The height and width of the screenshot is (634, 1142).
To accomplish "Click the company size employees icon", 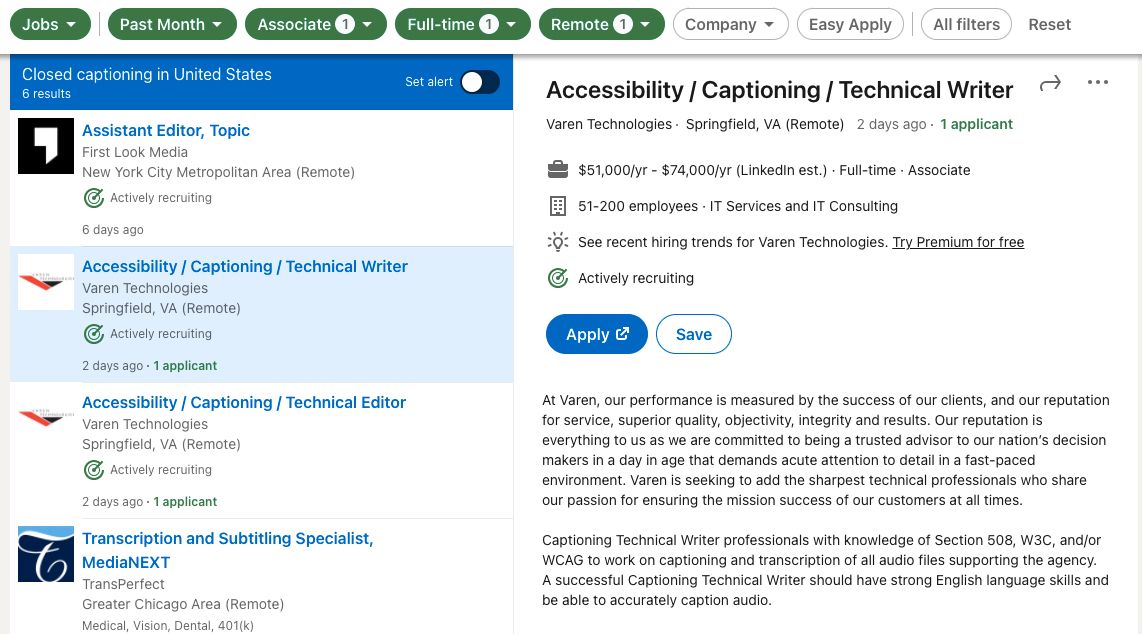I will click(x=558, y=206).
